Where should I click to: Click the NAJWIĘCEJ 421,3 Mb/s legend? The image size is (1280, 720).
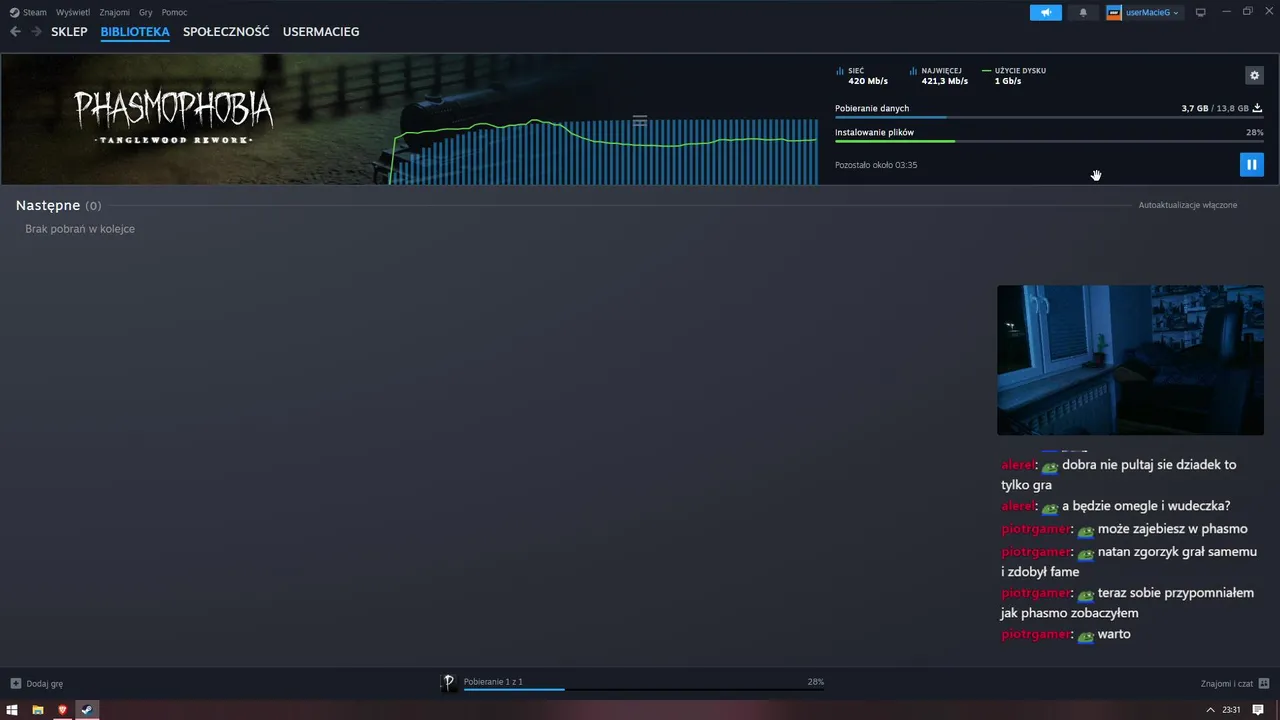938,76
